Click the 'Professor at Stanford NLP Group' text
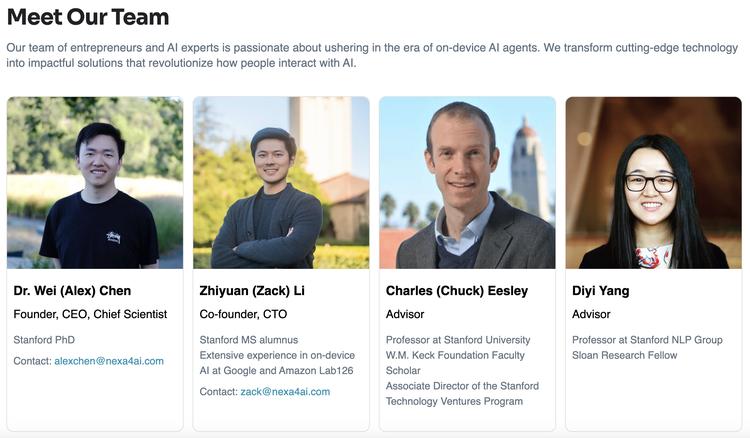This screenshot has width=750, height=438. [x=647, y=340]
